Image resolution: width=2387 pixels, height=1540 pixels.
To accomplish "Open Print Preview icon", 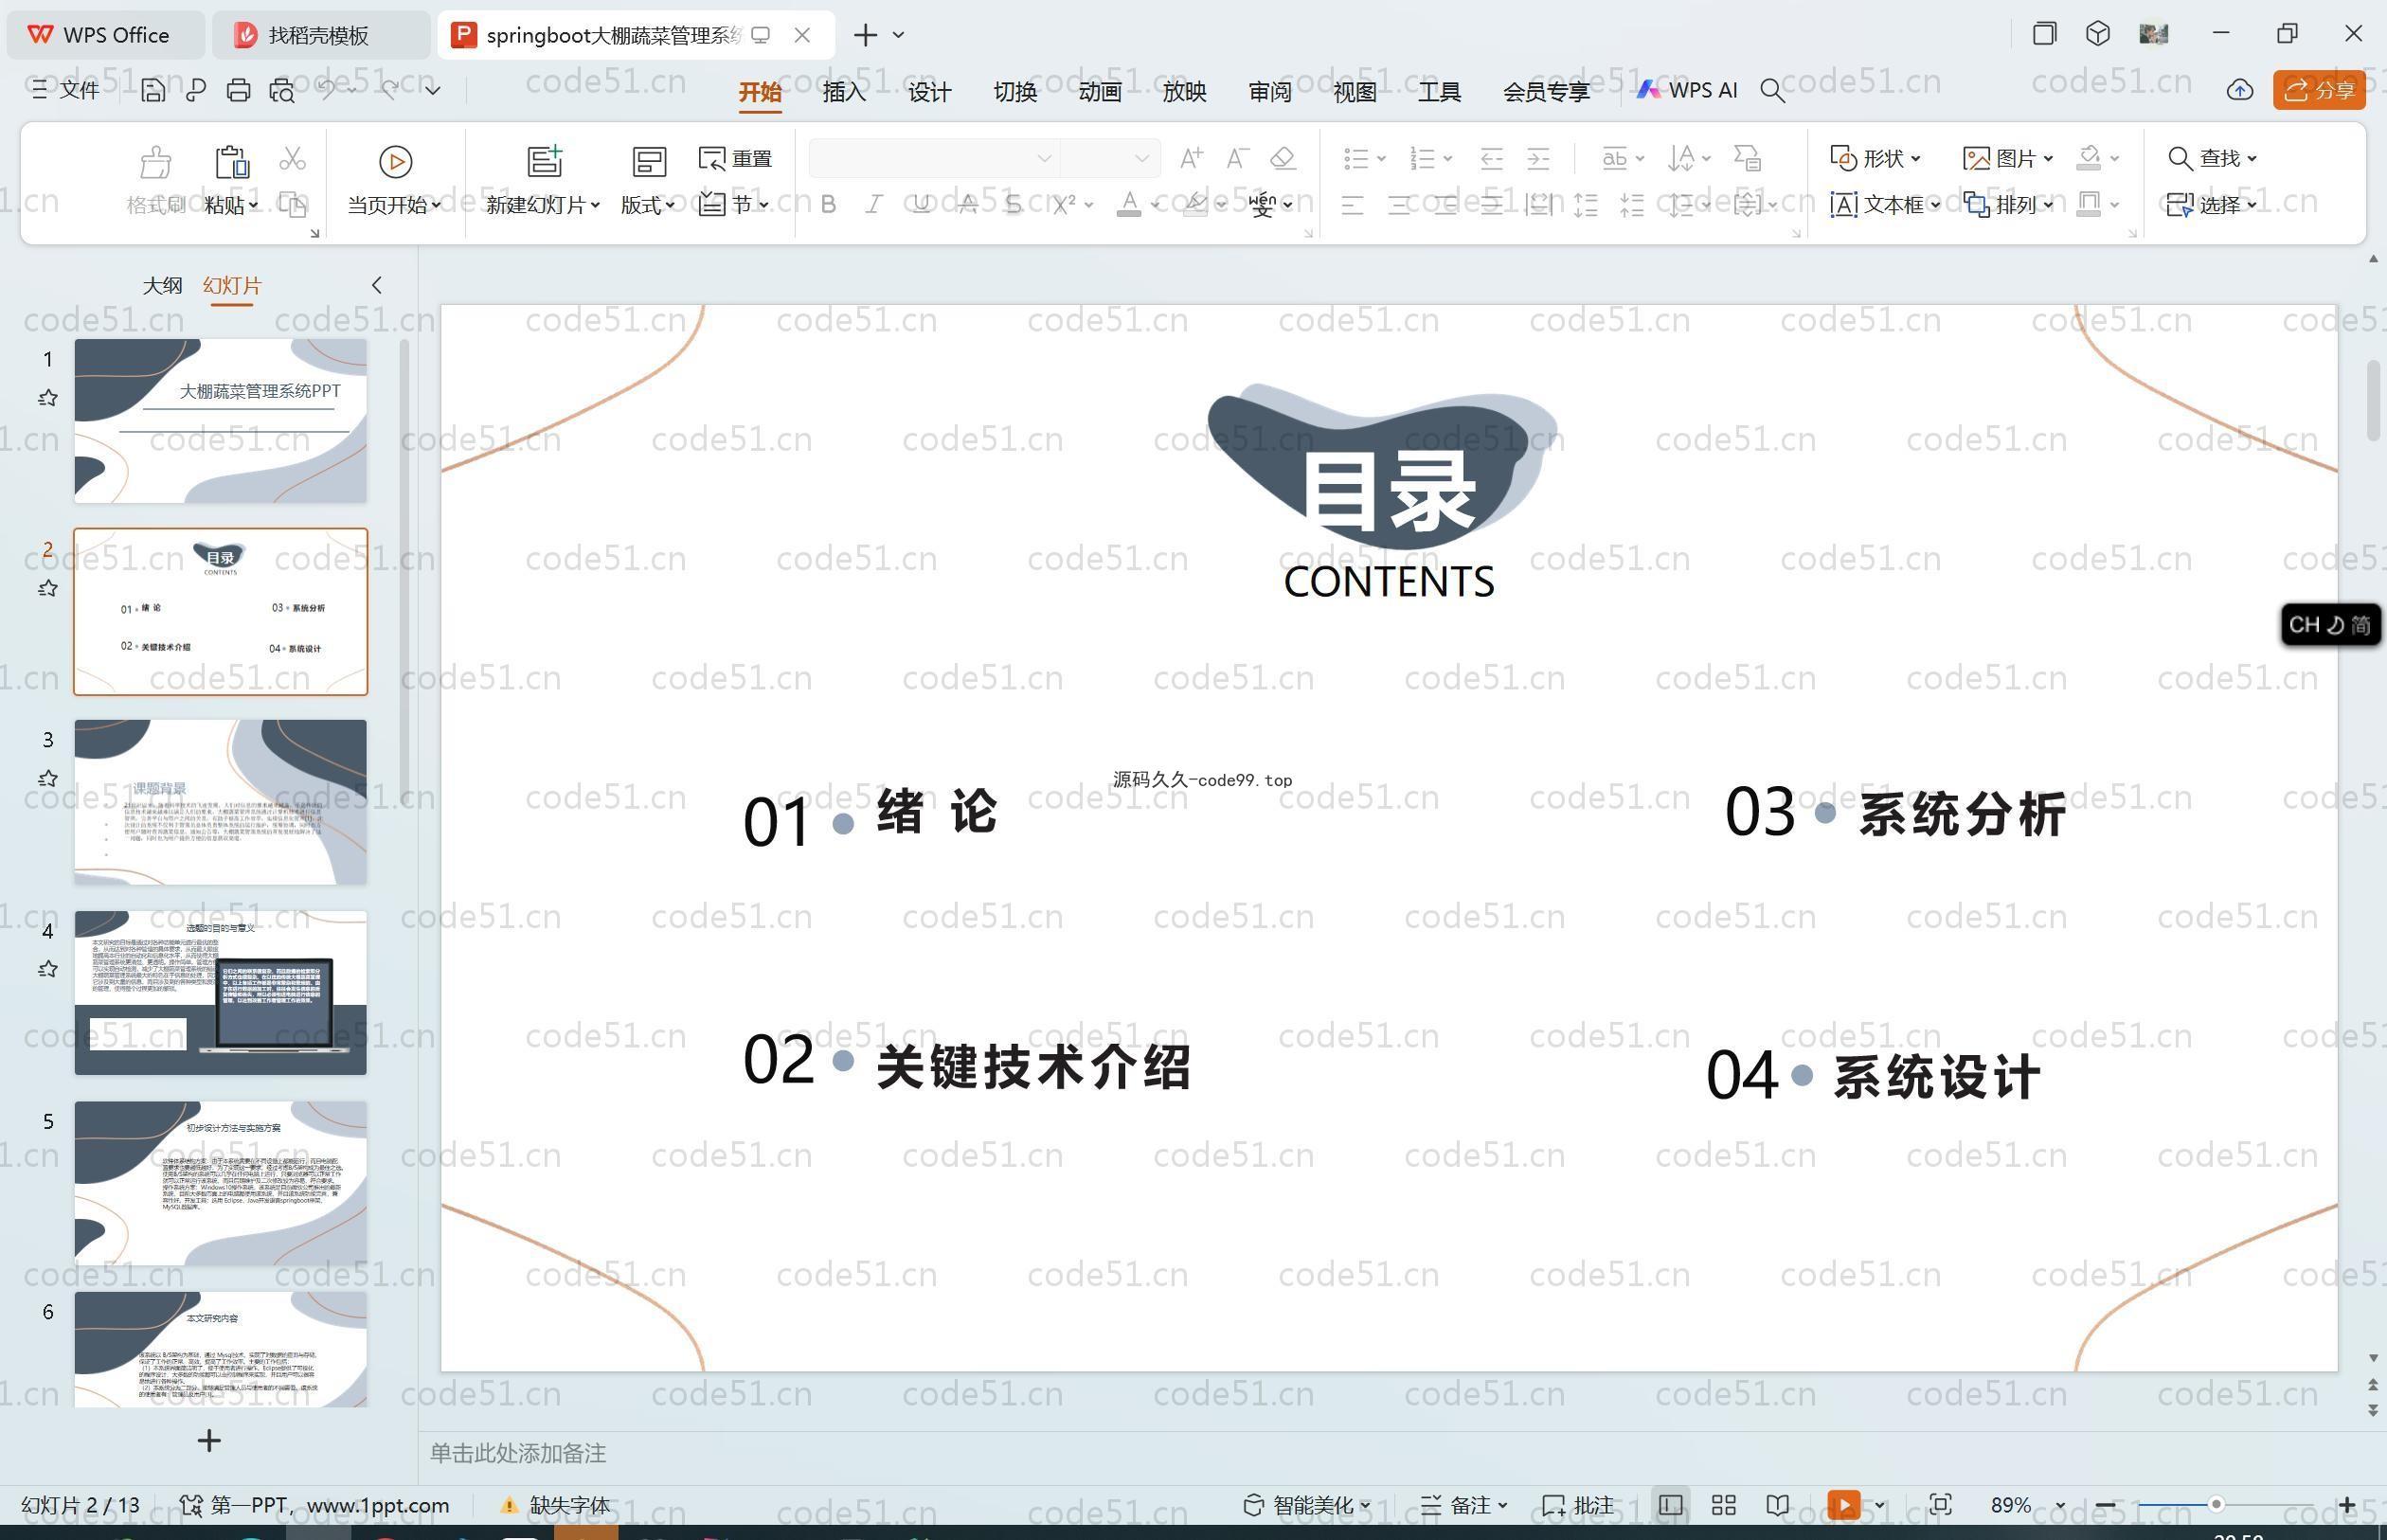I will [282, 90].
